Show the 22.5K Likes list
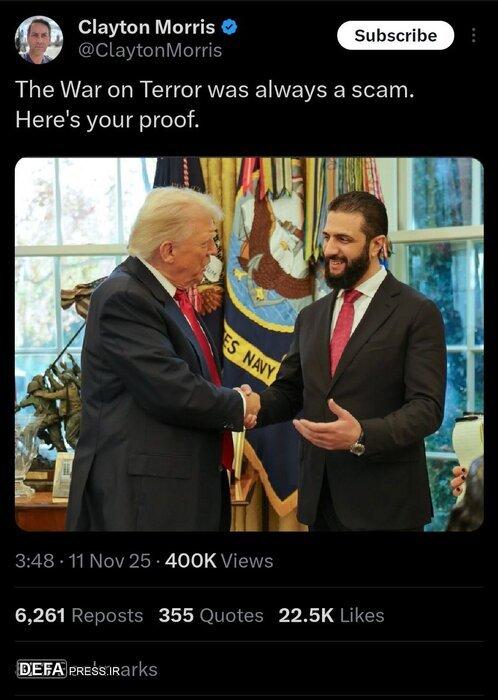The width and height of the screenshot is (498, 700). [x=331, y=616]
